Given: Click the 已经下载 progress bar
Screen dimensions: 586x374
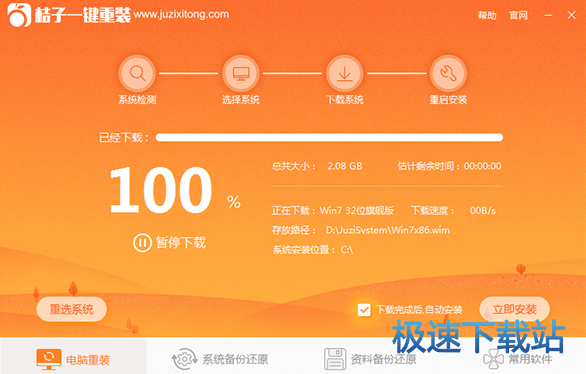Looking at the screenshot, I should pyautogui.click(x=329, y=137).
